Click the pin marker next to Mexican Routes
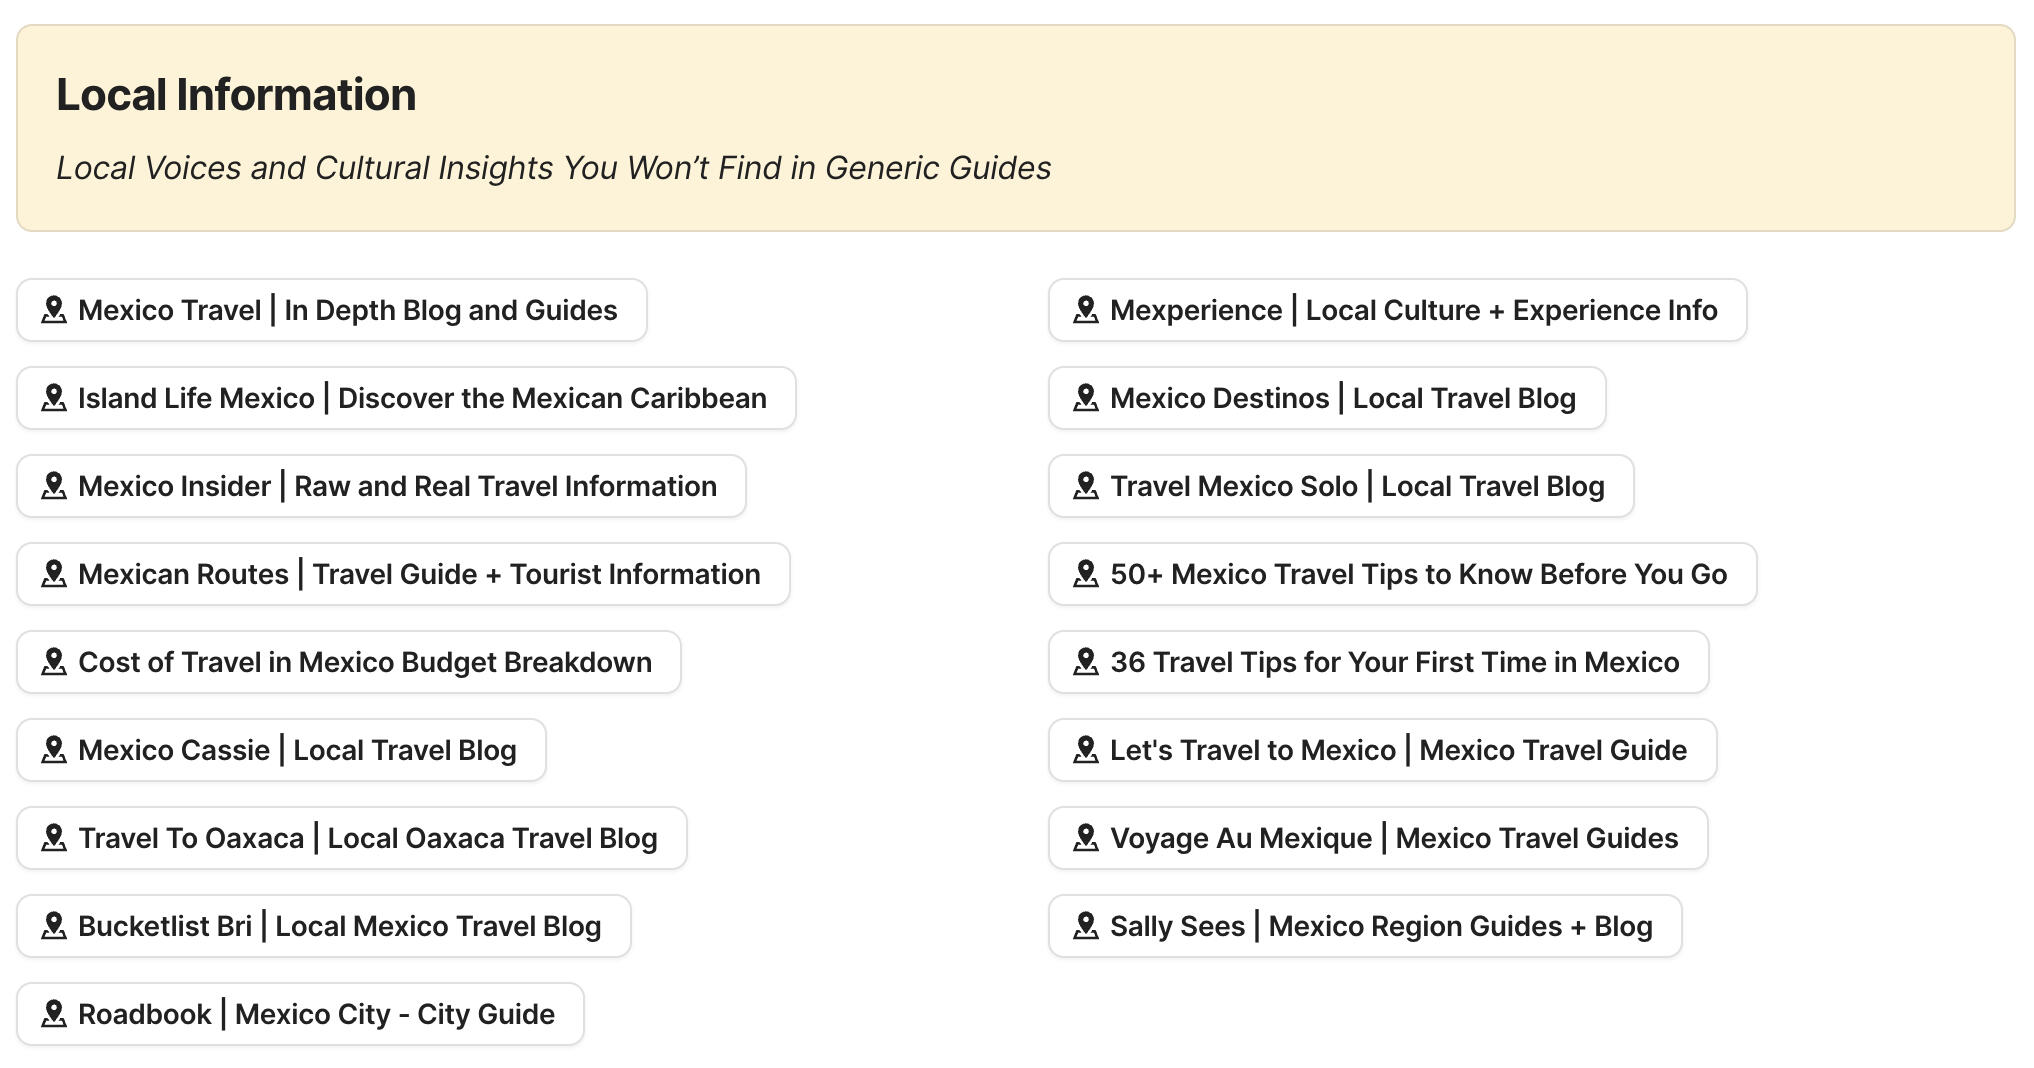Viewport: 2034px width, 1068px height. tap(55, 574)
